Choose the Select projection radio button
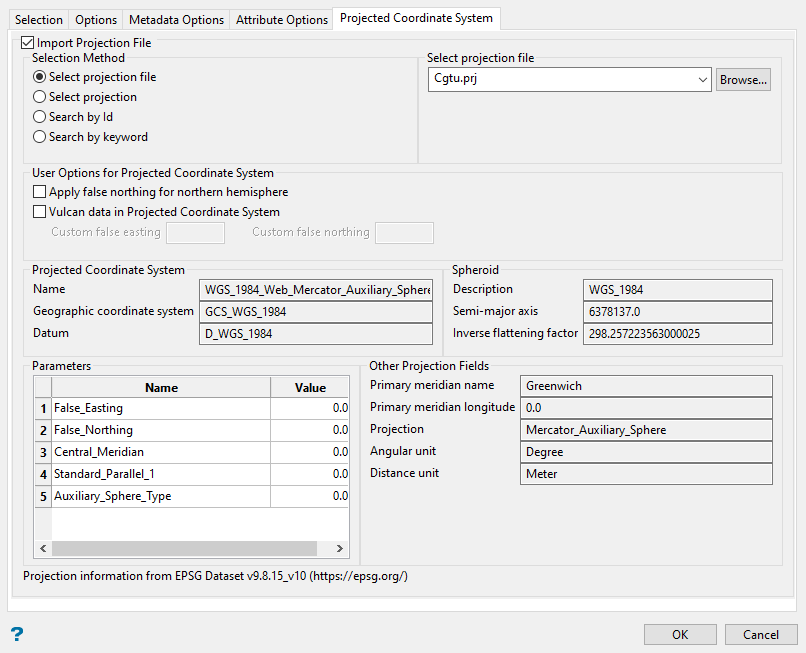This screenshot has height=653, width=806. [40, 97]
